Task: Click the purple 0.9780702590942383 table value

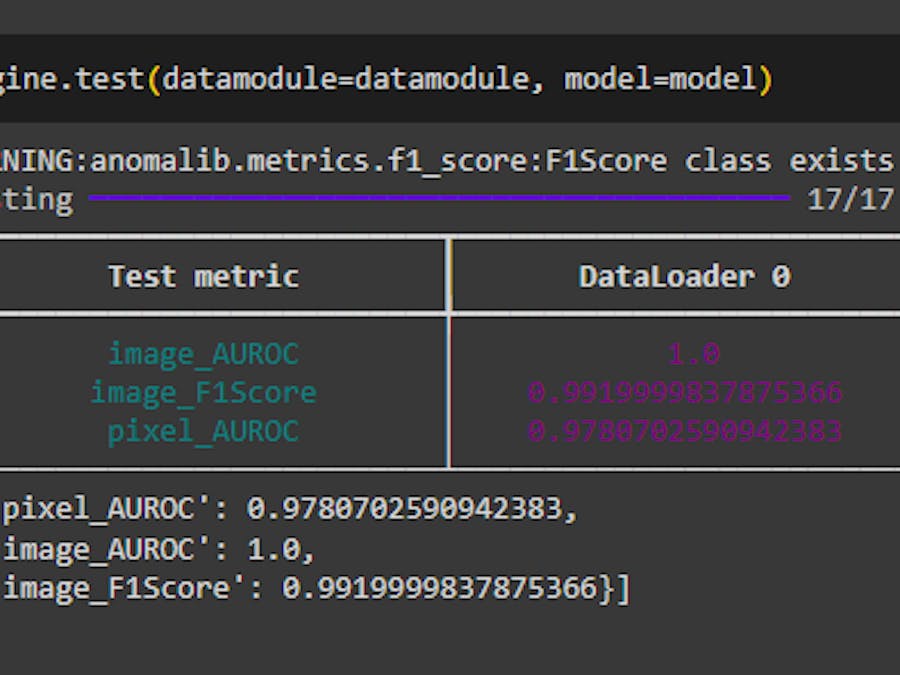Action: tap(685, 431)
